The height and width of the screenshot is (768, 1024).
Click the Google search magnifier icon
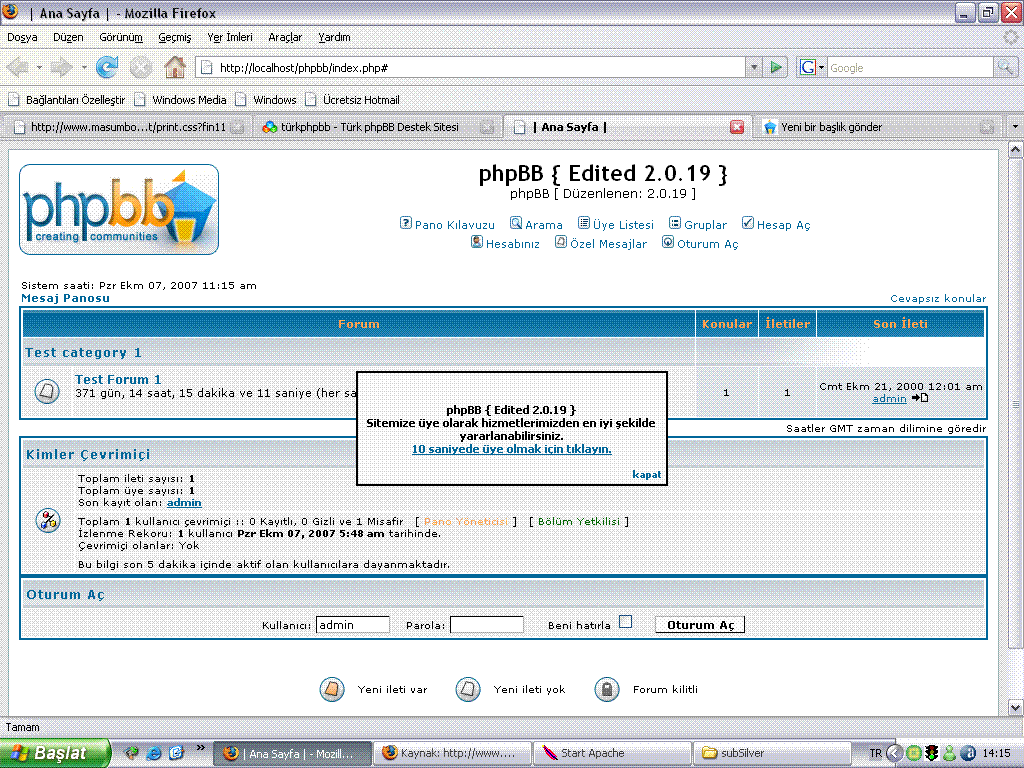1004,67
